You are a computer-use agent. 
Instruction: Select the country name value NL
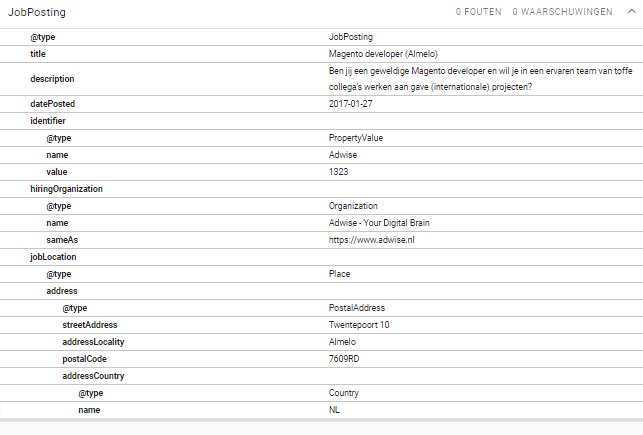(x=335, y=410)
